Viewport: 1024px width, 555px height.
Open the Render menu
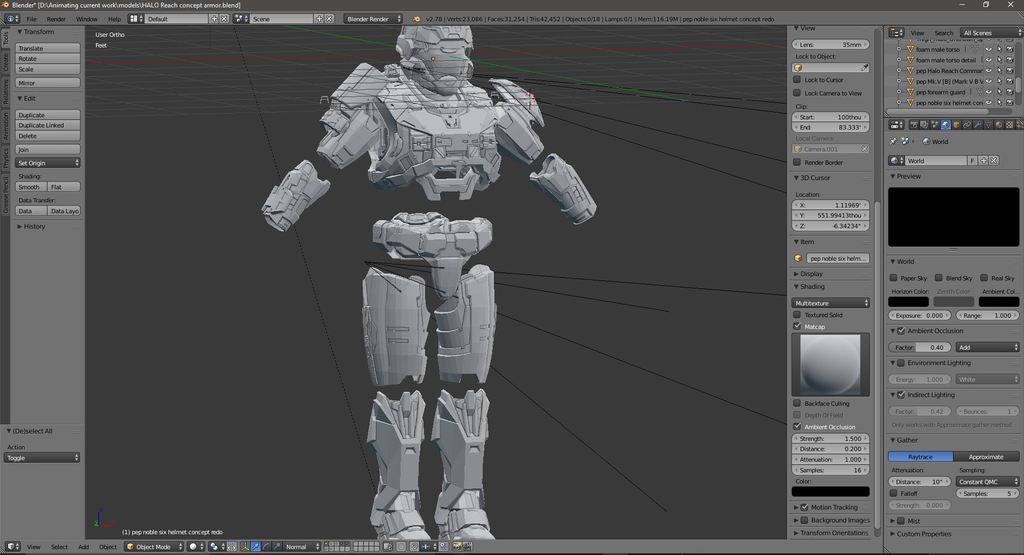[x=56, y=19]
